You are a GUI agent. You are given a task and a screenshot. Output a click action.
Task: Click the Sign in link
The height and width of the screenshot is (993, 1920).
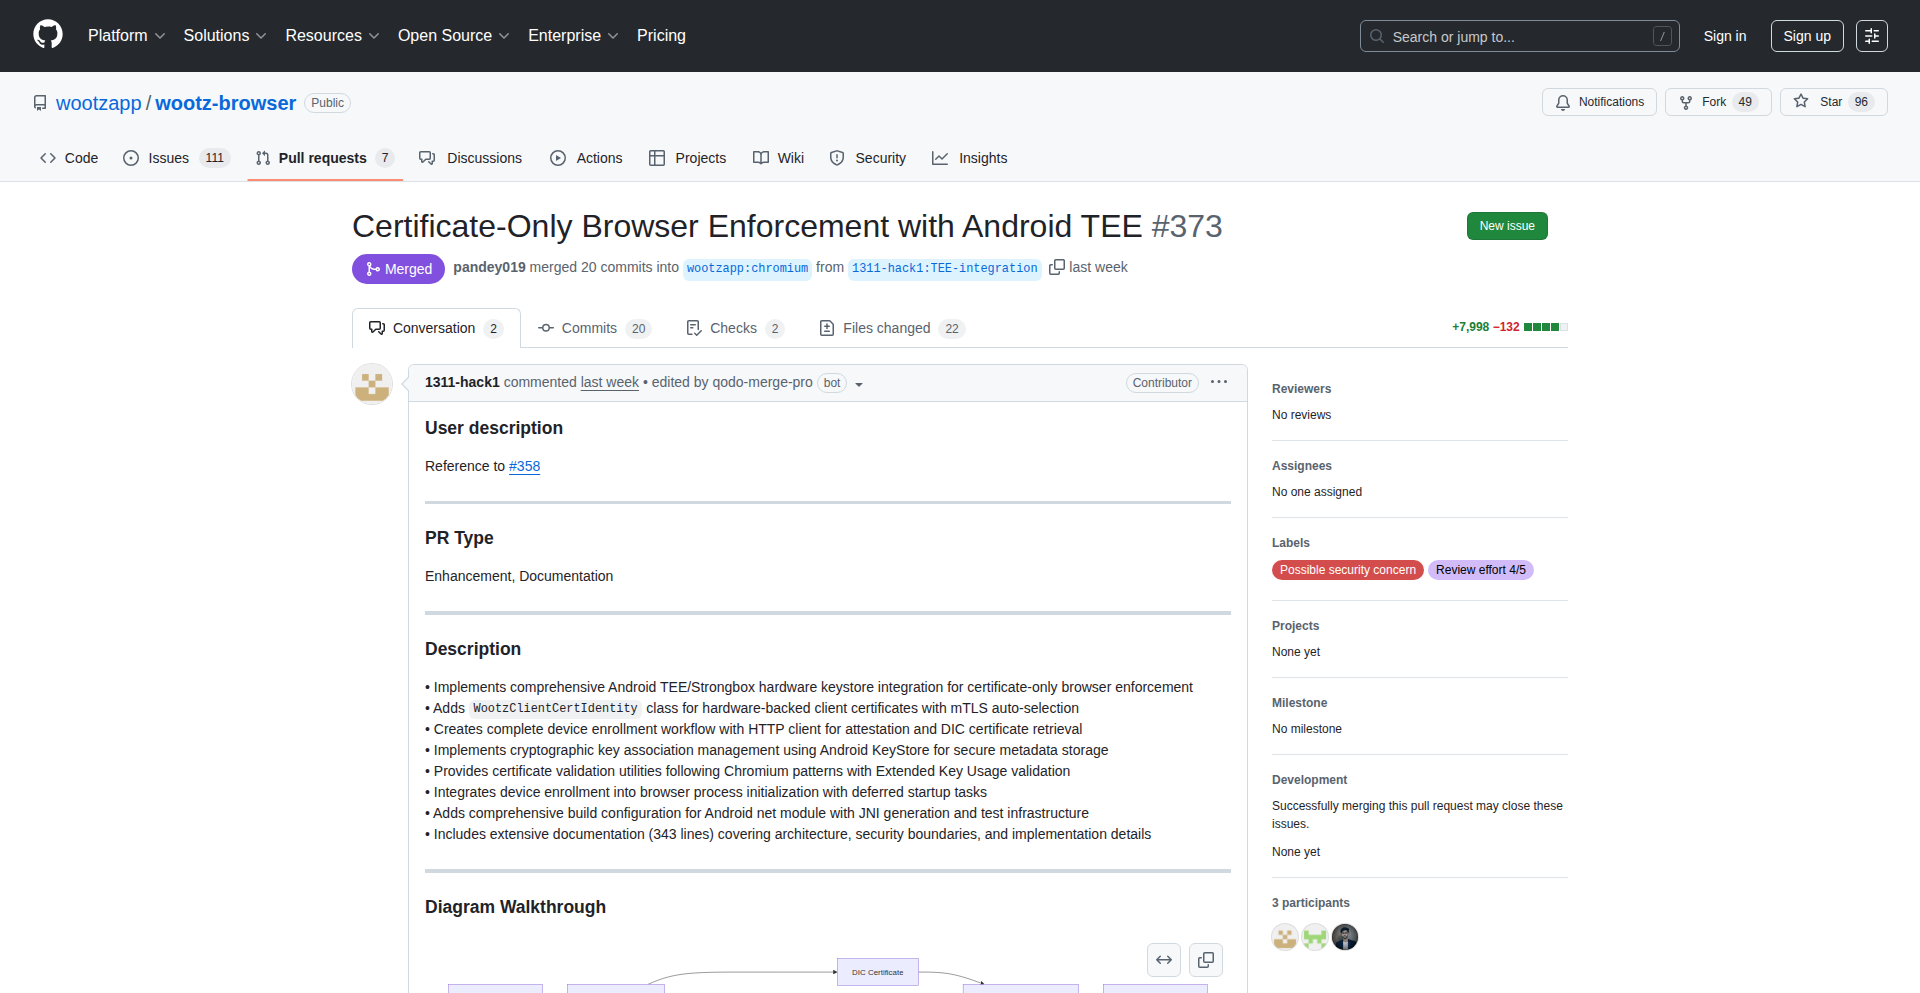[x=1724, y=36]
